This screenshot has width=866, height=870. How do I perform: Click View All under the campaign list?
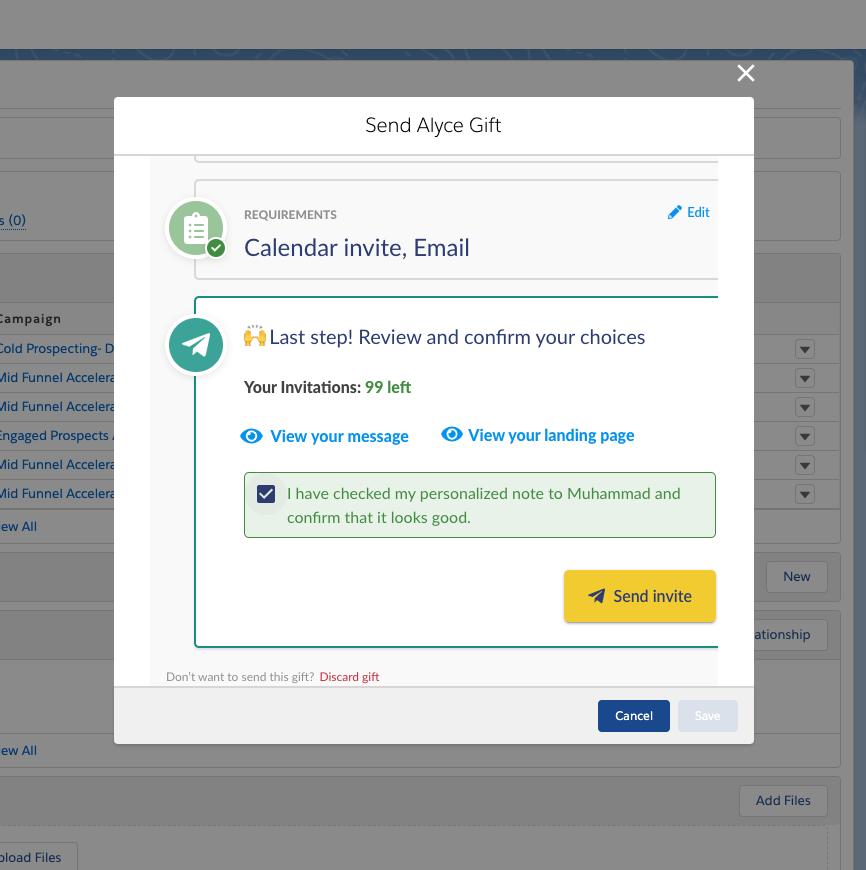tap(18, 527)
